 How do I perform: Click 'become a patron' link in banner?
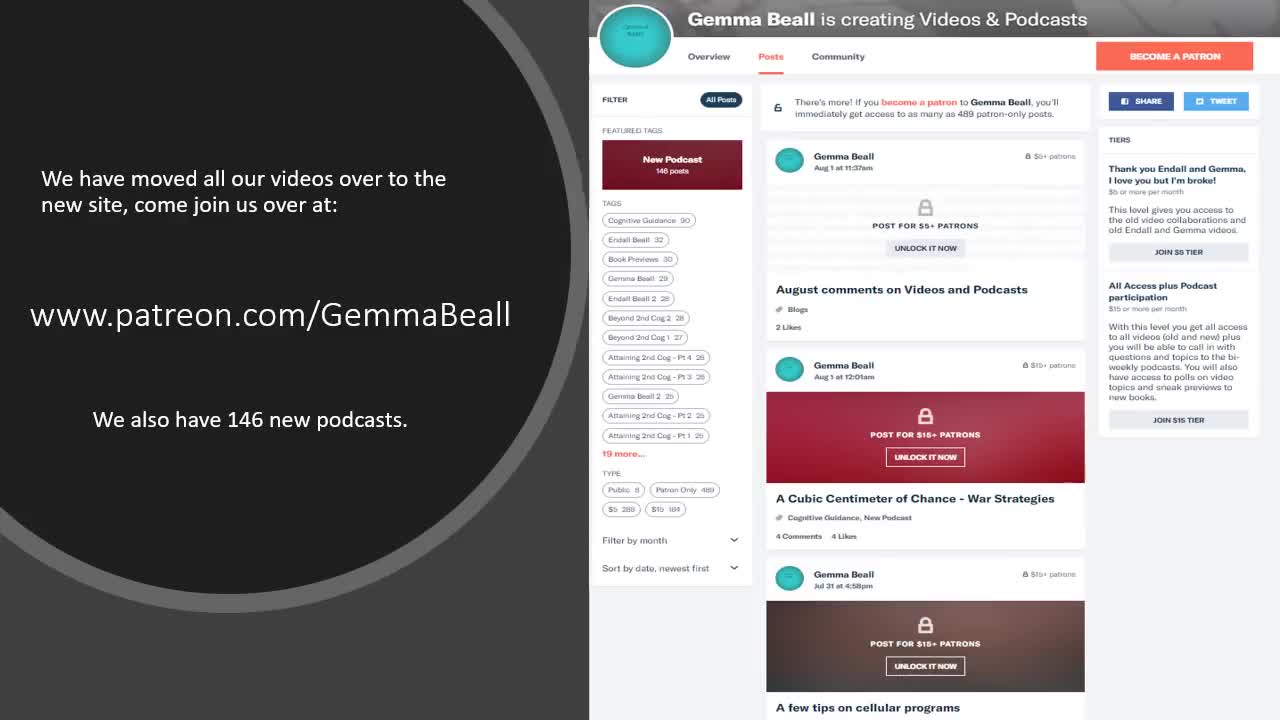(x=918, y=102)
